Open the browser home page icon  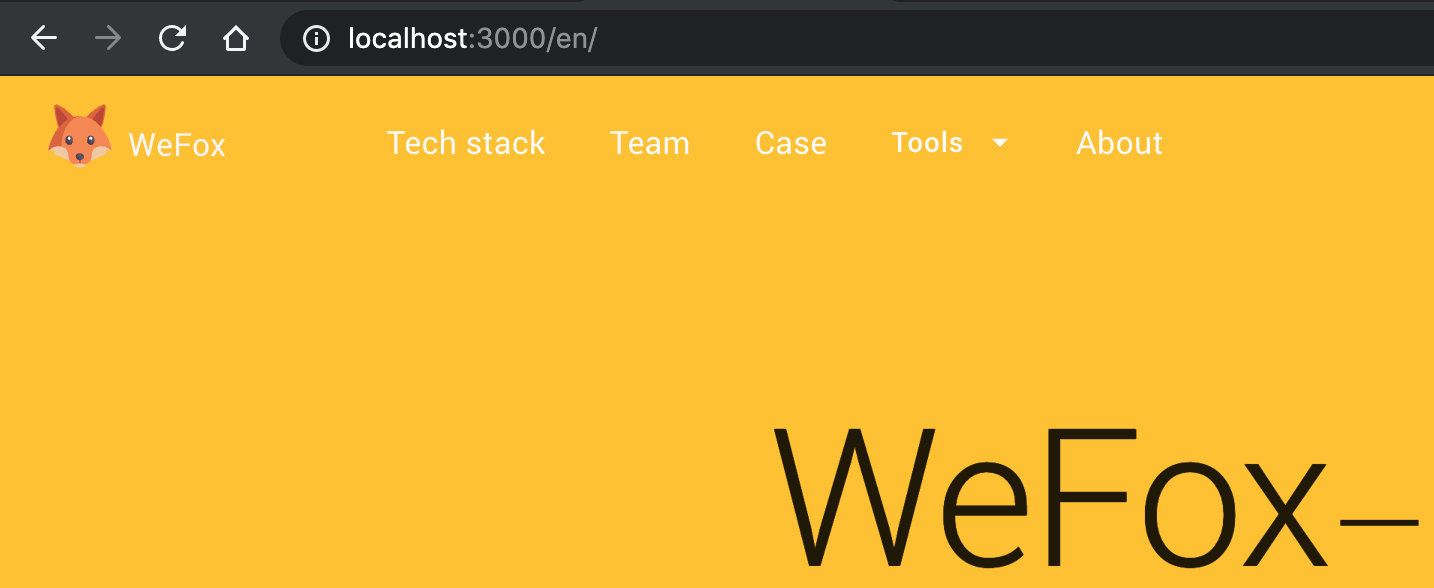(235, 39)
